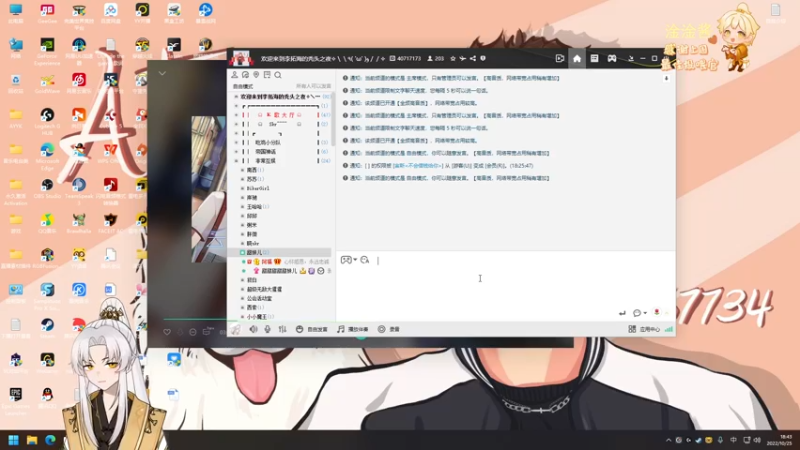
Task: Select the 小小魔王 channel
Action: click(x=257, y=317)
